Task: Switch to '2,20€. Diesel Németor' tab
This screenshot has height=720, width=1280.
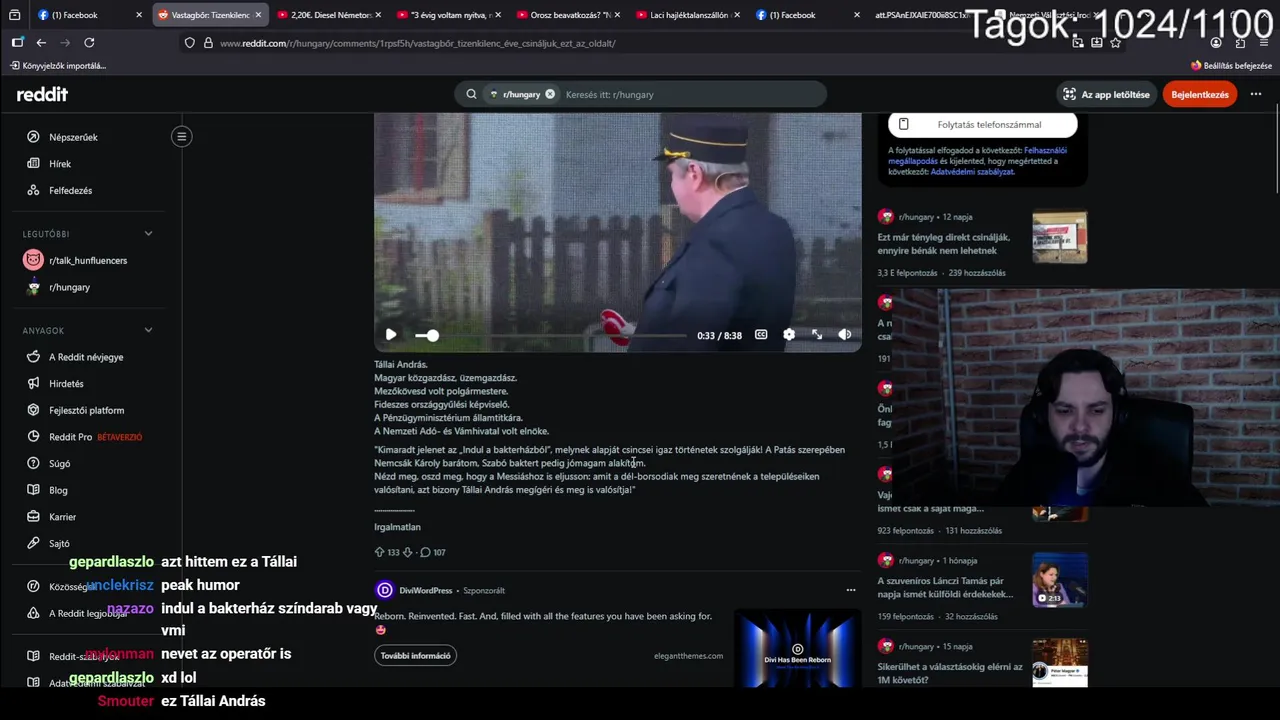Action: click(329, 15)
